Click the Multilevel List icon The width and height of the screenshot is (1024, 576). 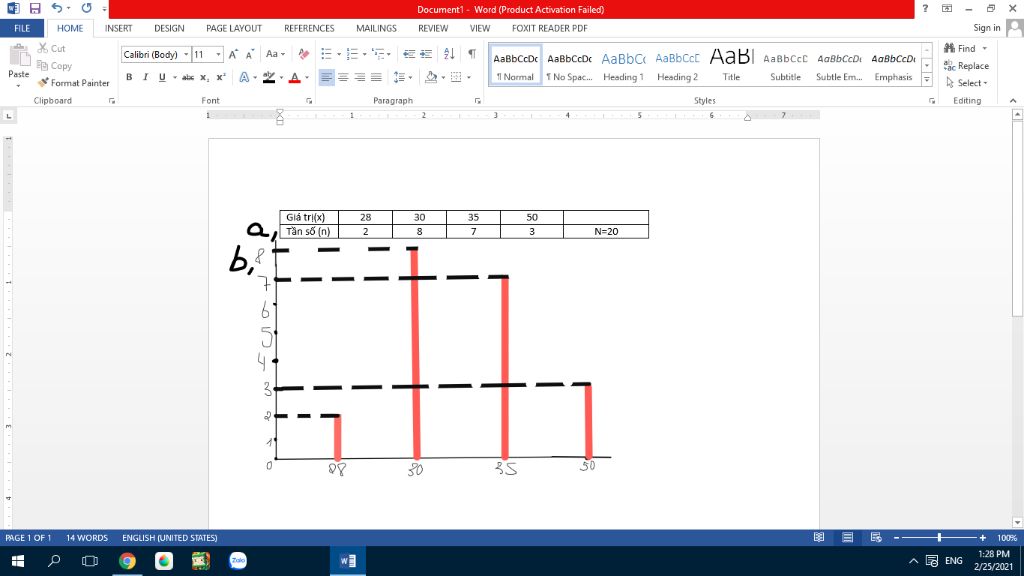click(379, 54)
